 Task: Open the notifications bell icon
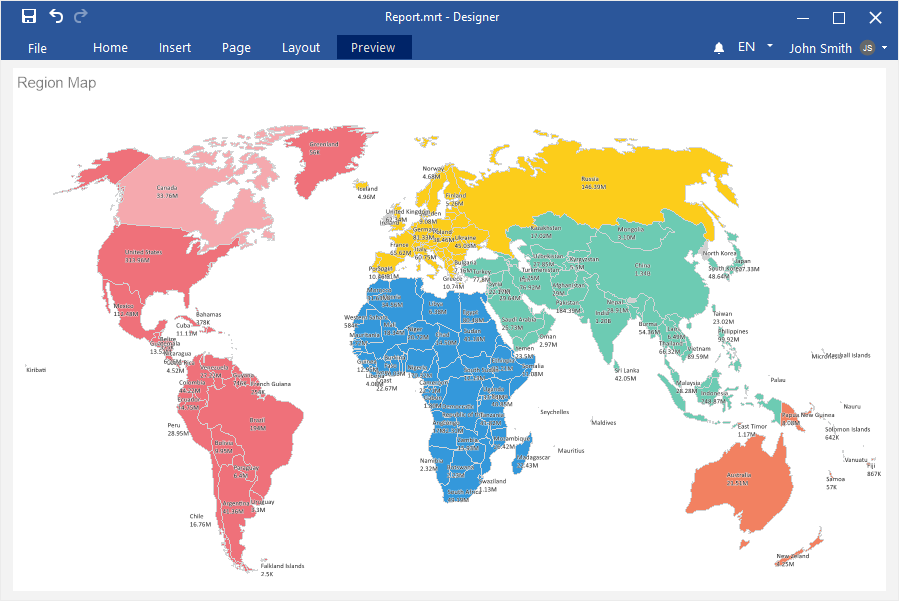pyautogui.click(x=719, y=48)
